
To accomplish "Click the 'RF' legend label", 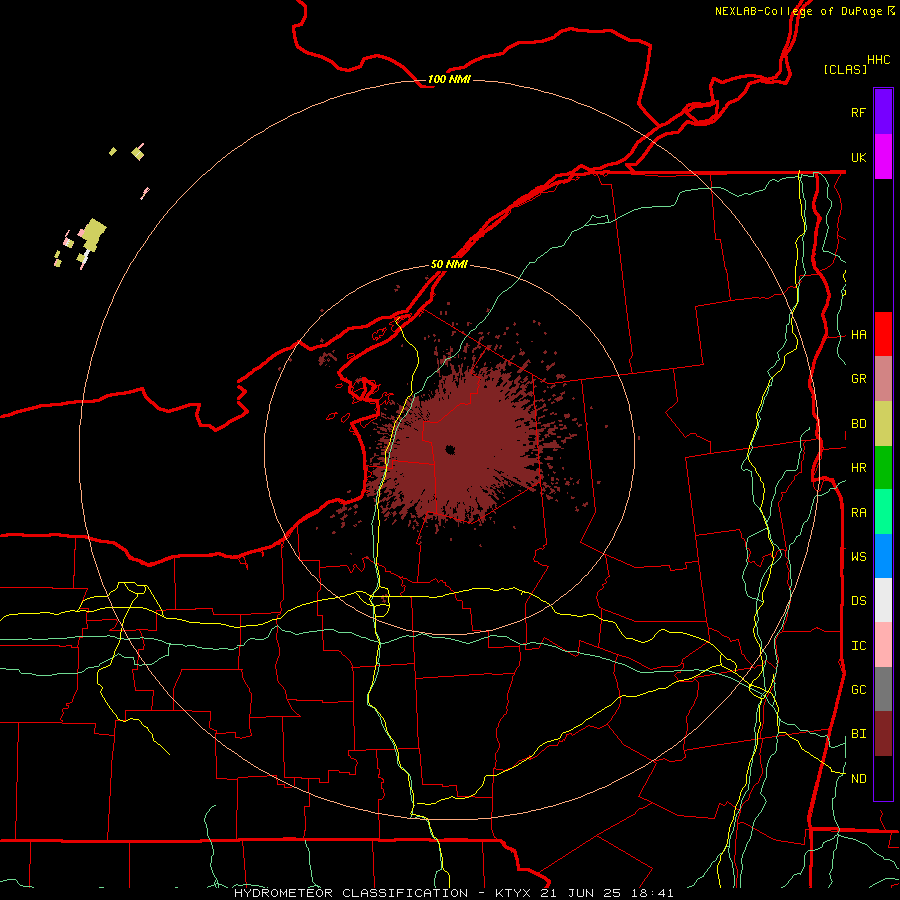I will [858, 112].
